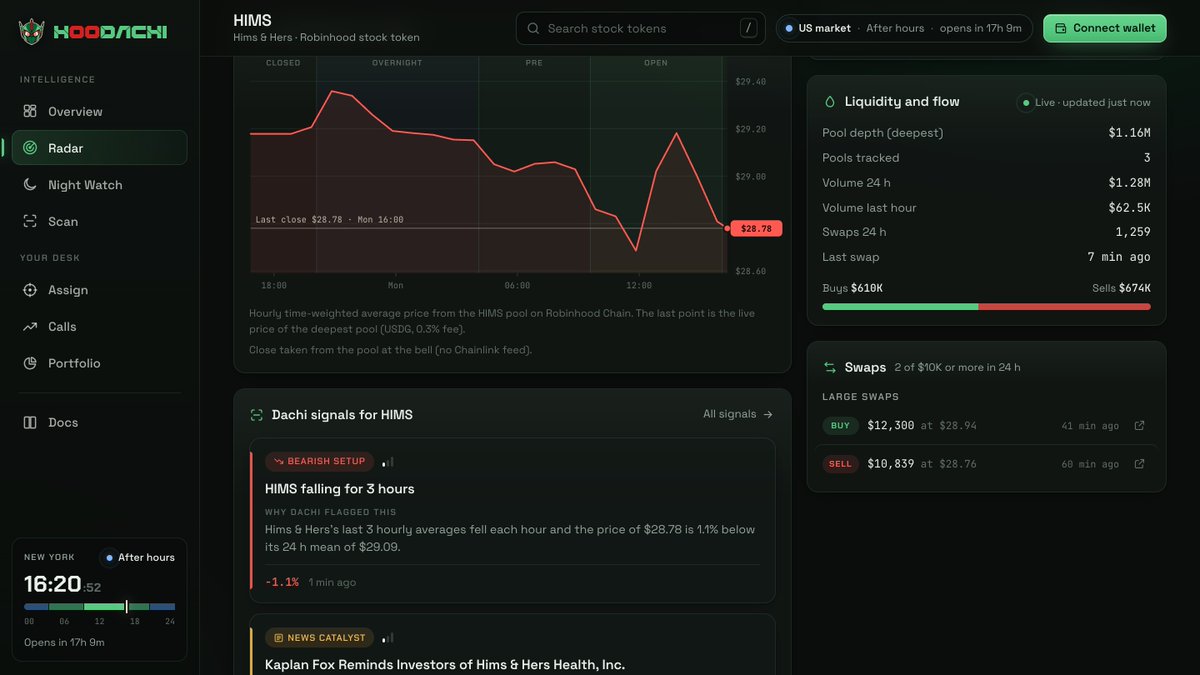Viewport: 1200px width, 675px height.
Task: Open the Kaplan Fox Reminds Investors headline
Action: click(x=445, y=664)
